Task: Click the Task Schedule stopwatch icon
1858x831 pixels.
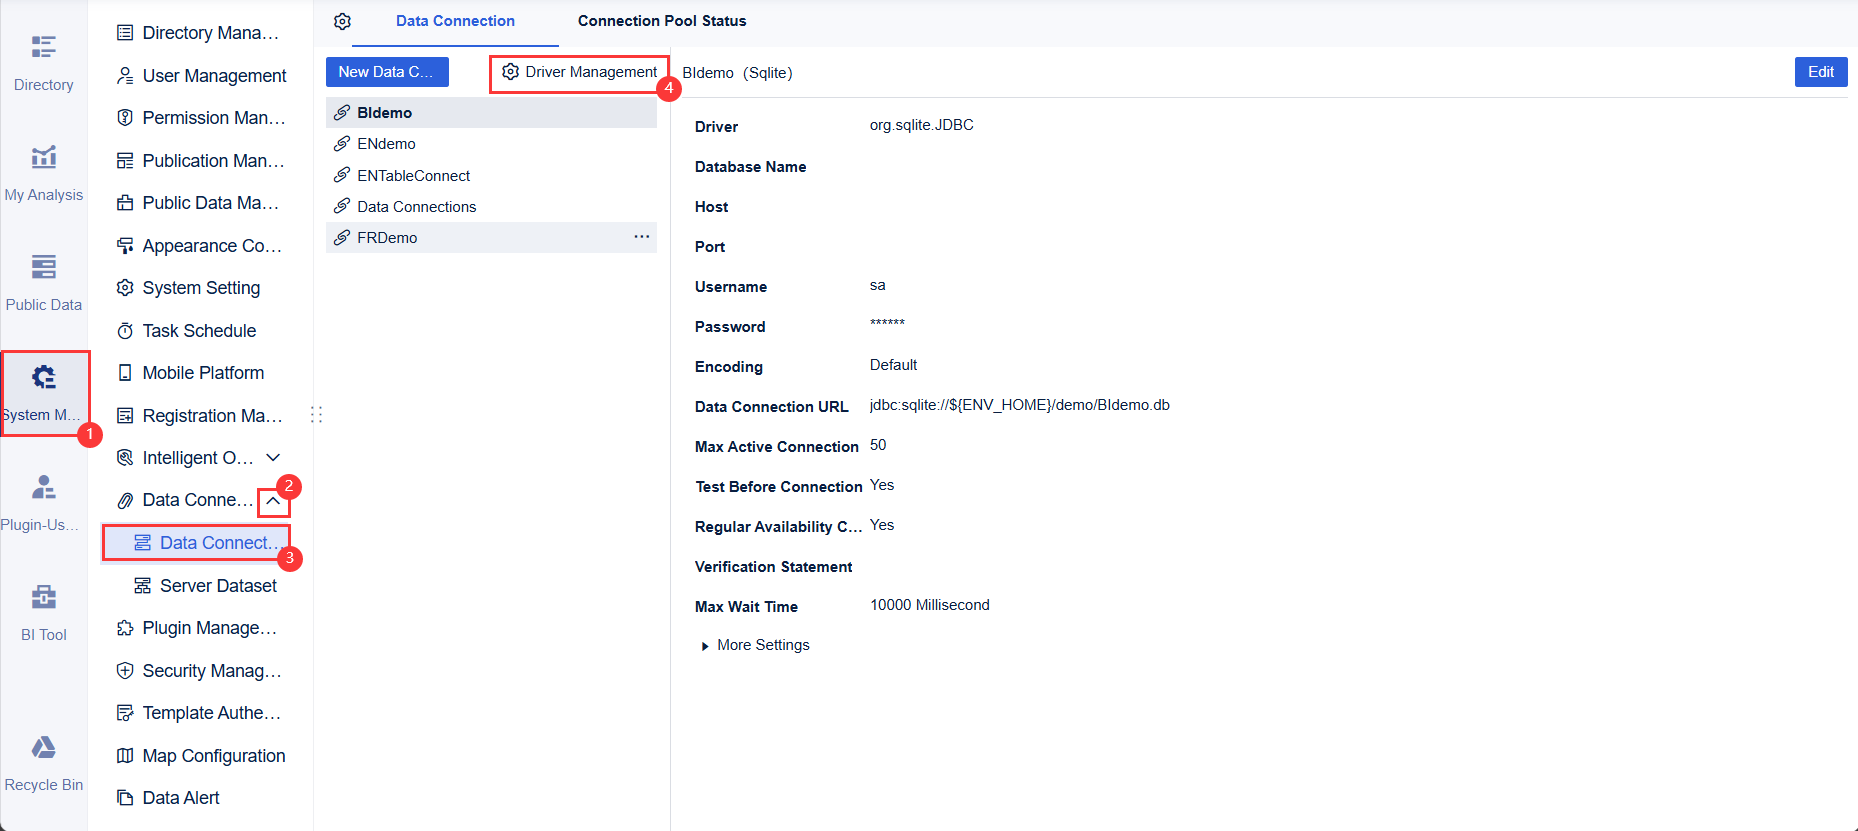Action: 125,331
